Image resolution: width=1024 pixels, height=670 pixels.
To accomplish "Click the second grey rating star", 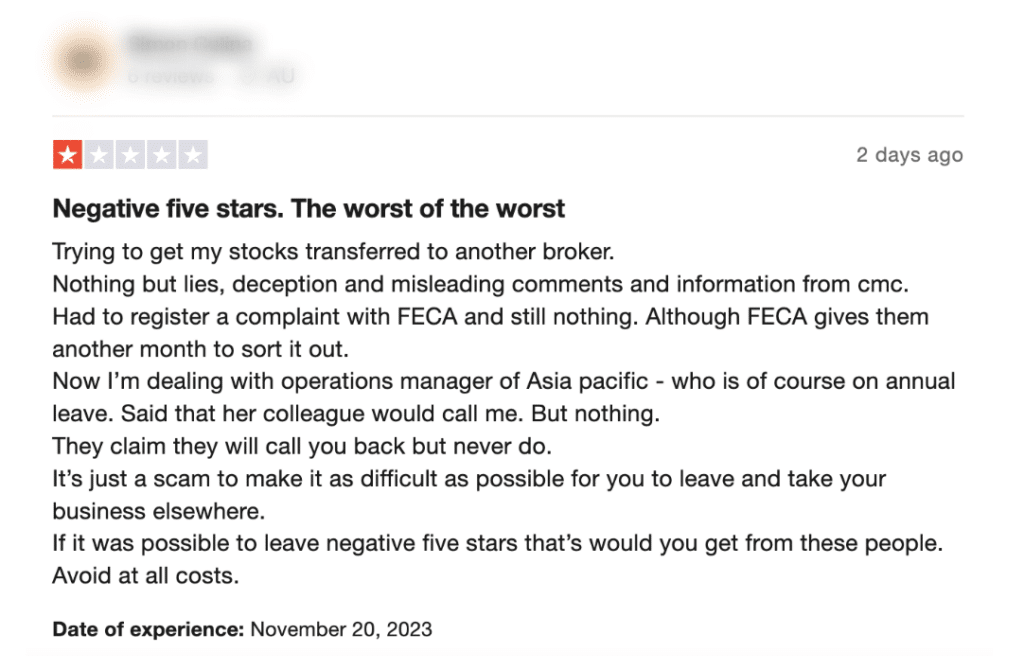I will pyautogui.click(x=99, y=155).
